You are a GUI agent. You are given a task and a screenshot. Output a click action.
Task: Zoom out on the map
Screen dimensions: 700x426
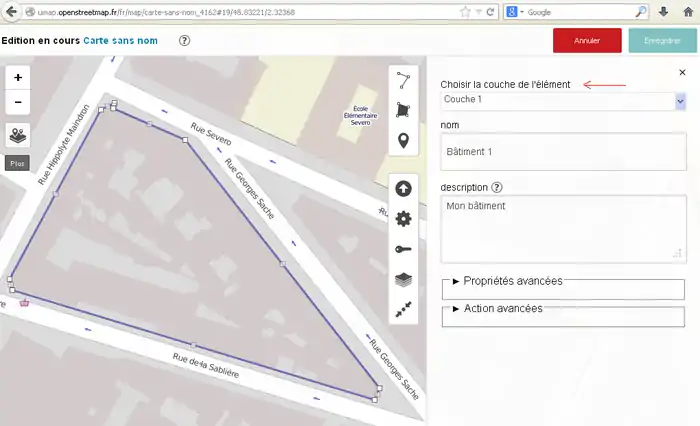(18, 102)
